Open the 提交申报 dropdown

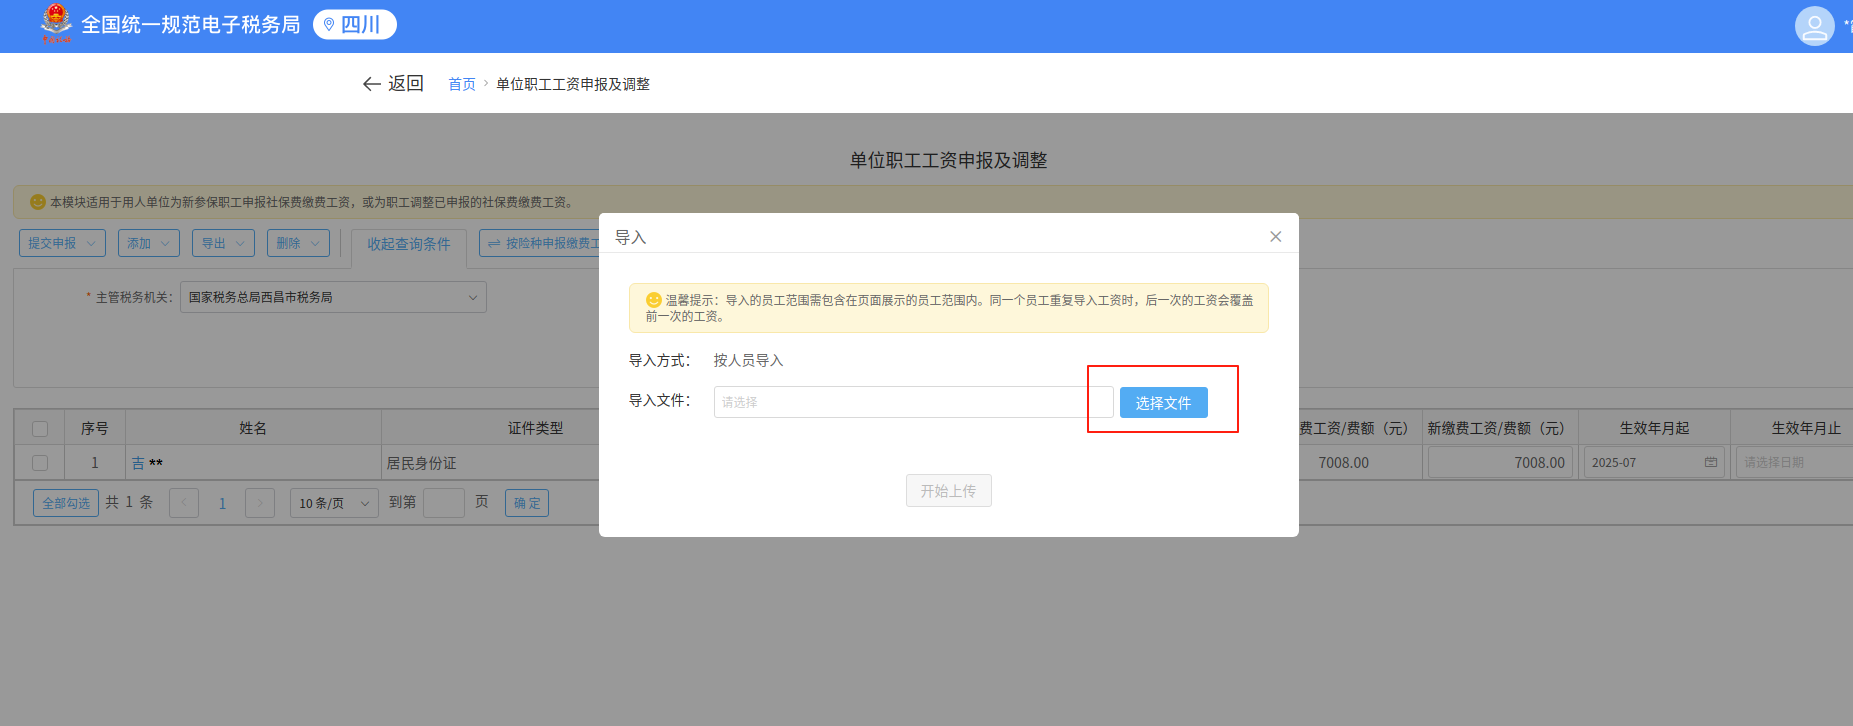[x=62, y=243]
